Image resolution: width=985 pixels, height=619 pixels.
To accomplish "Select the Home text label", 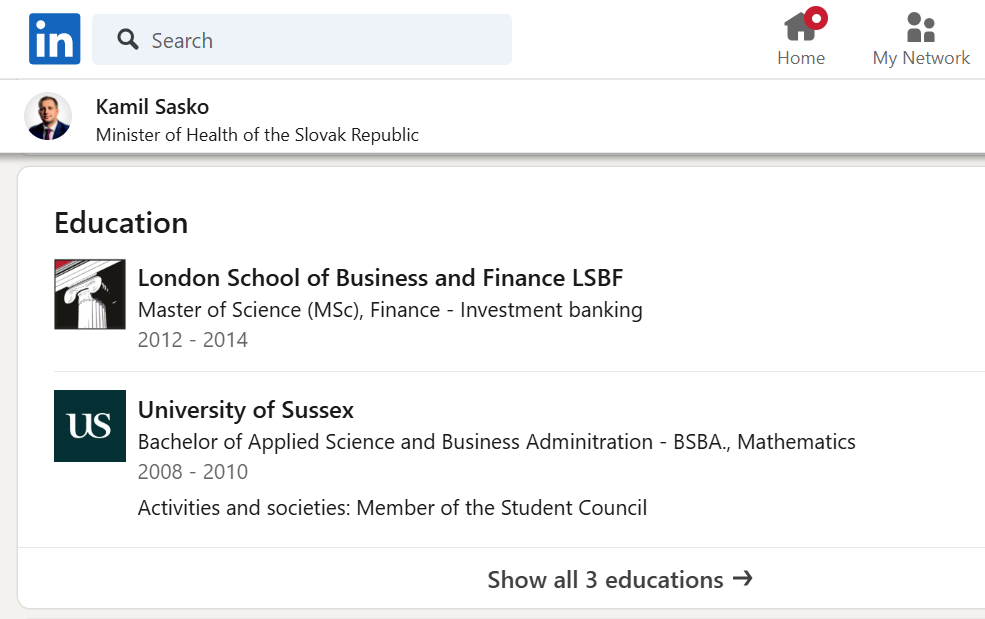I will pos(801,58).
